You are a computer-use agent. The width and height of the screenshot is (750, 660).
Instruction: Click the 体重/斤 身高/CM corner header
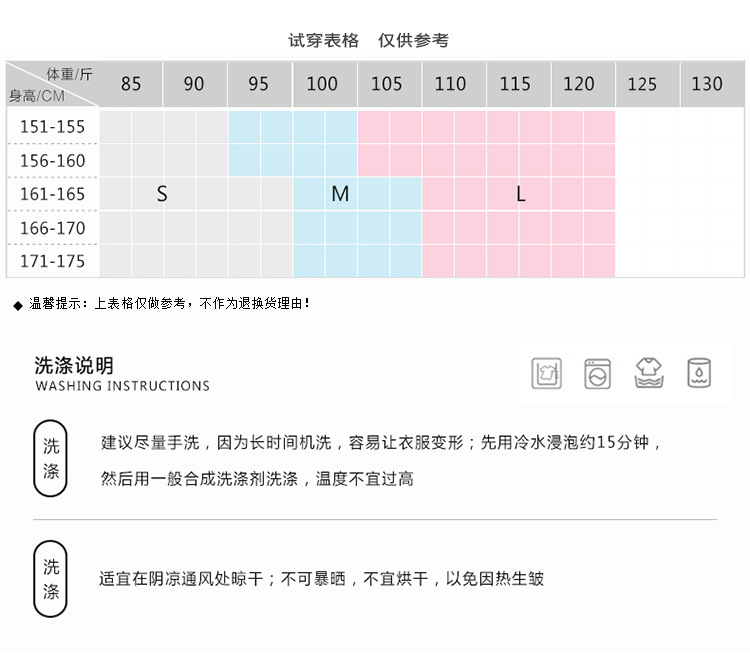click(53, 85)
